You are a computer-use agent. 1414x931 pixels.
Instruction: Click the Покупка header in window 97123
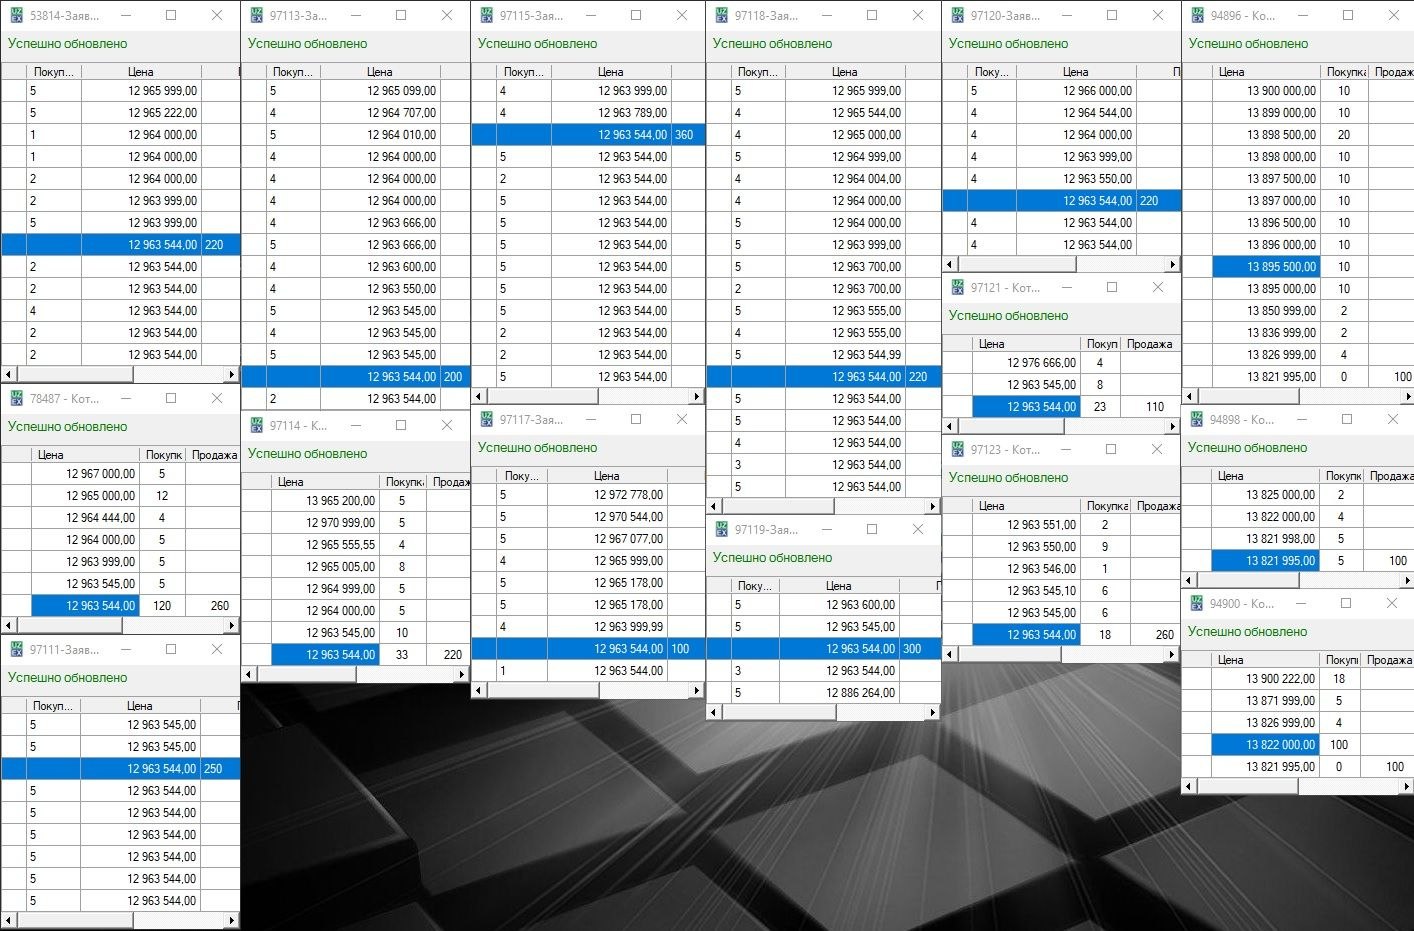click(1106, 506)
